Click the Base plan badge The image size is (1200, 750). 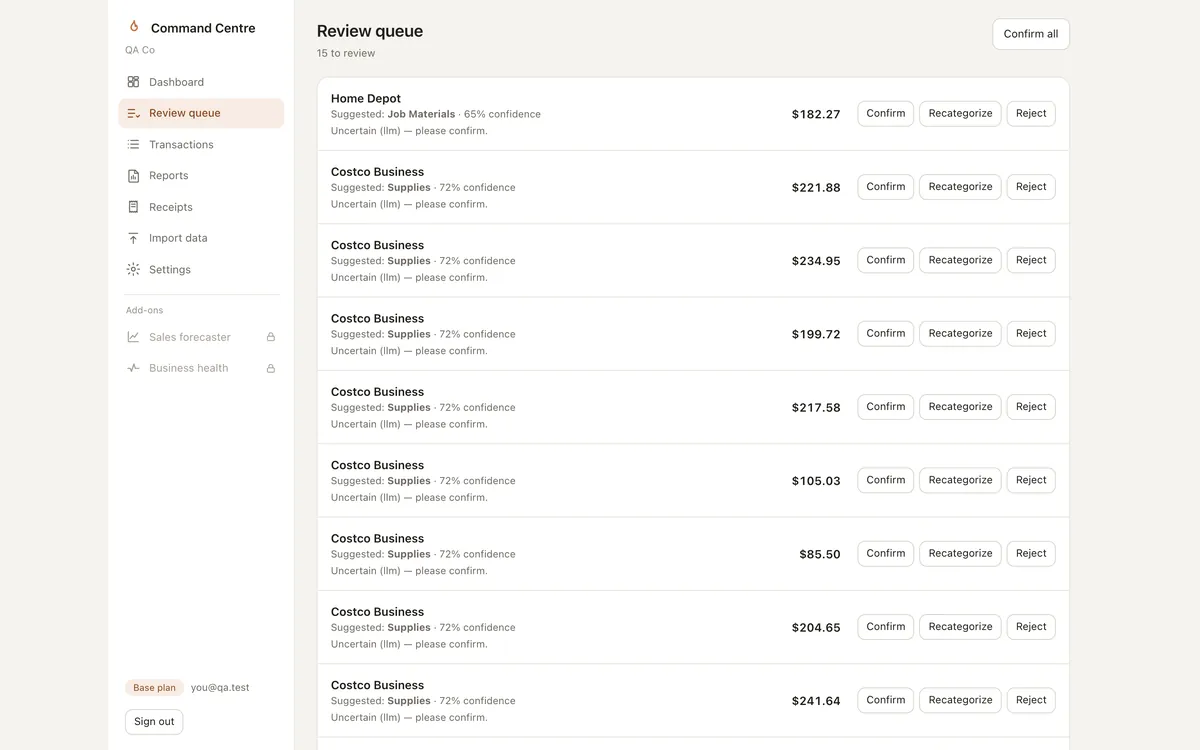click(x=154, y=688)
